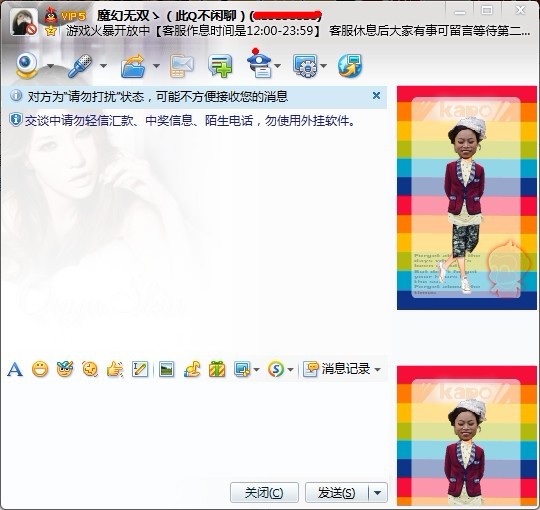Open font settings with the A icon
Viewport: 540px width, 510px height.
[x=15, y=370]
